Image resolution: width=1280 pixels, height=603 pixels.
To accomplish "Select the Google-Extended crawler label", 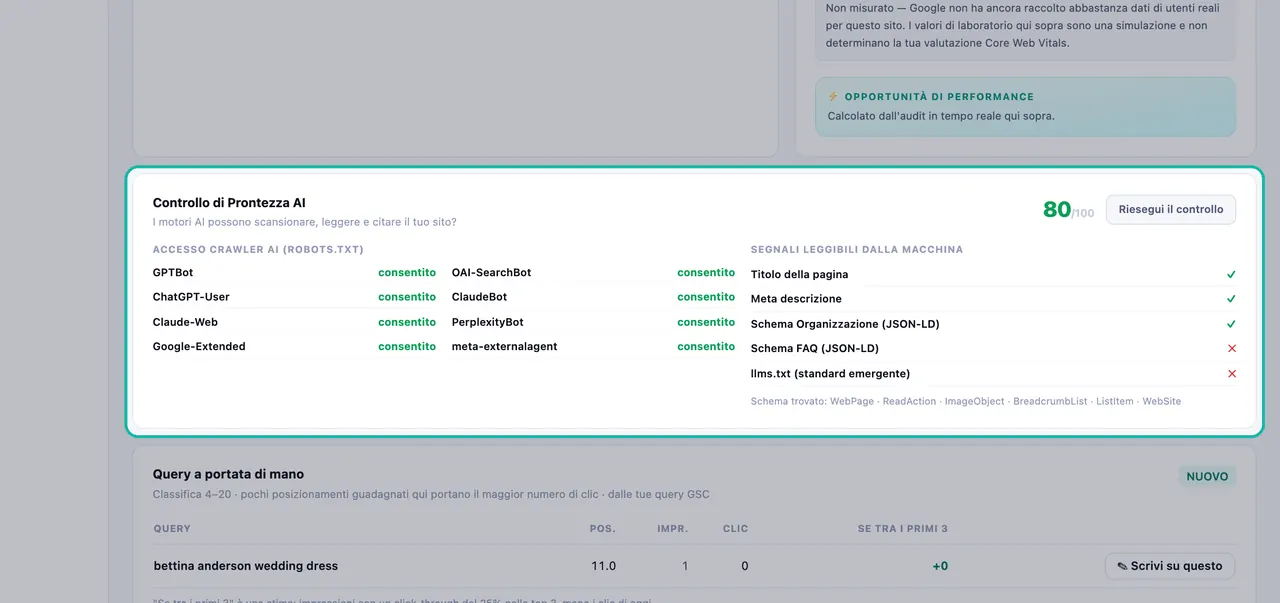I will (x=199, y=346).
